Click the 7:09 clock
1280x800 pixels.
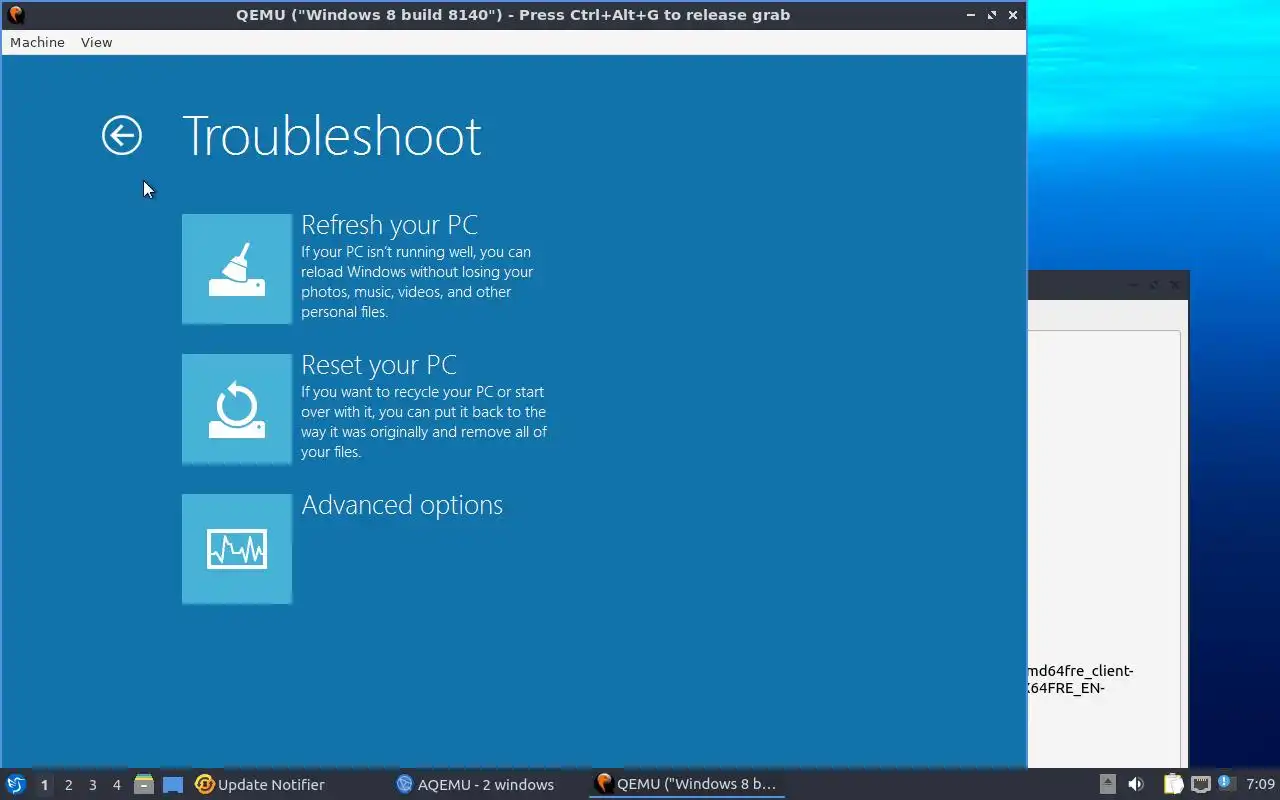[1260, 785]
